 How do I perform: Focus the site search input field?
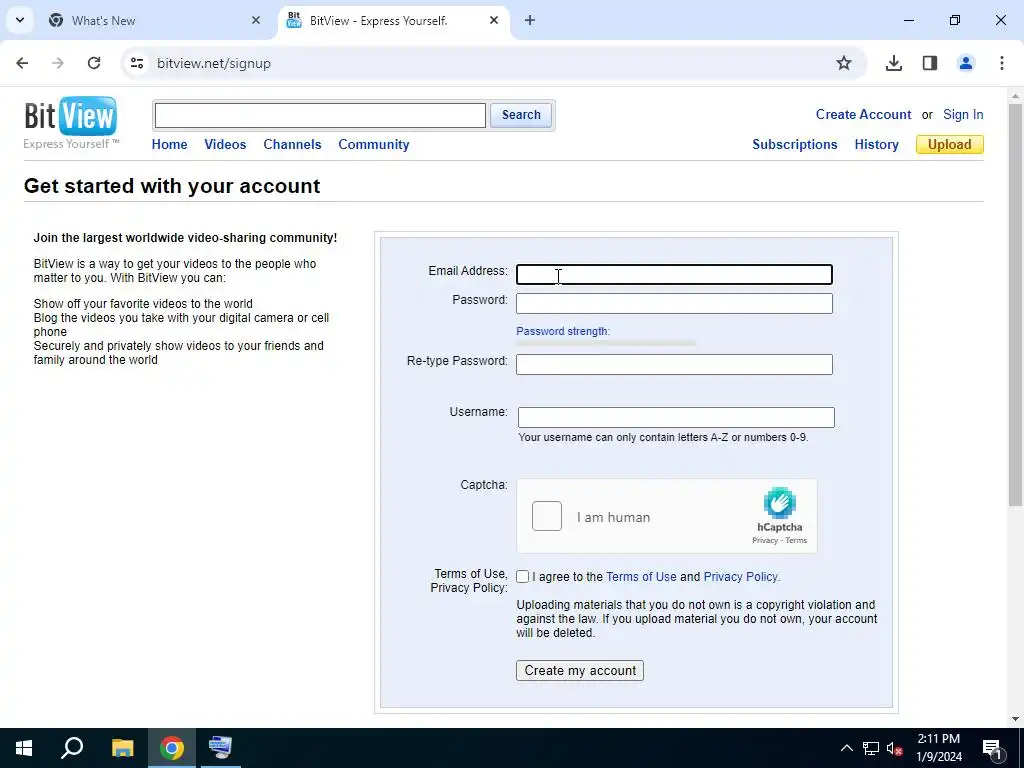(320, 116)
